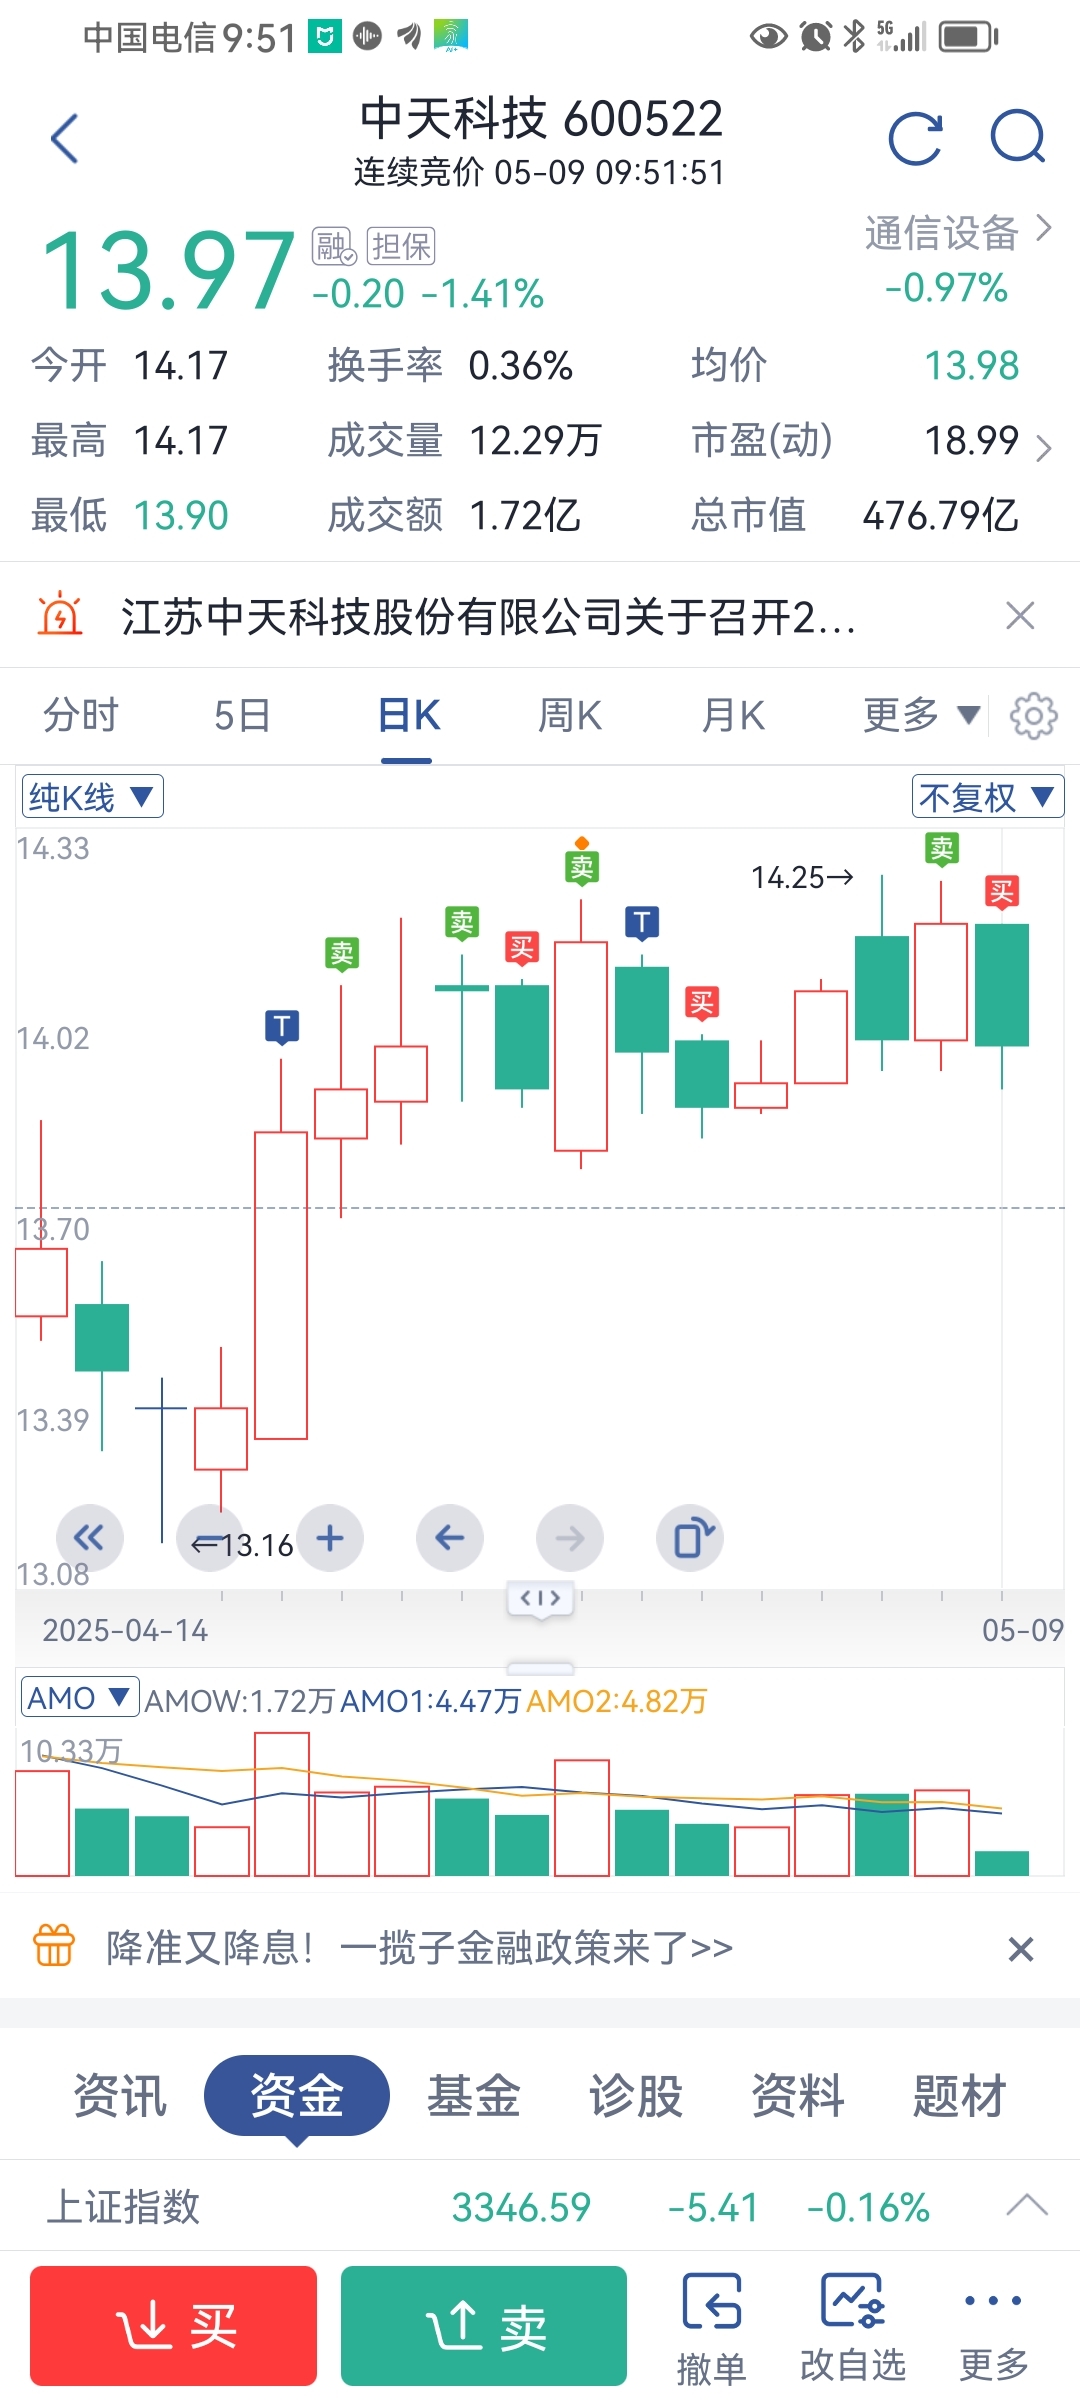Expand the 更多 timeframe menu

pyautogui.click(x=920, y=716)
